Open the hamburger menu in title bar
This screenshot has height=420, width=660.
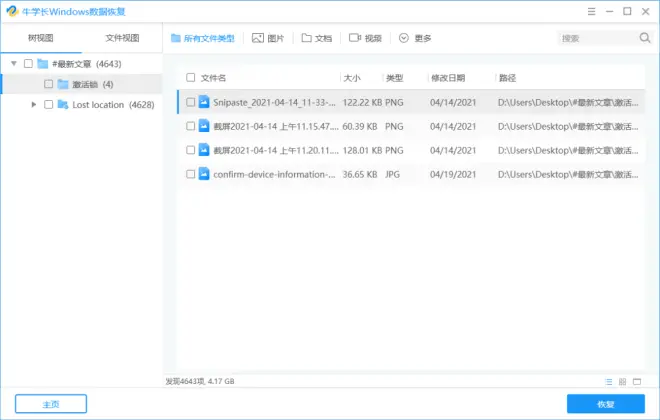click(591, 12)
